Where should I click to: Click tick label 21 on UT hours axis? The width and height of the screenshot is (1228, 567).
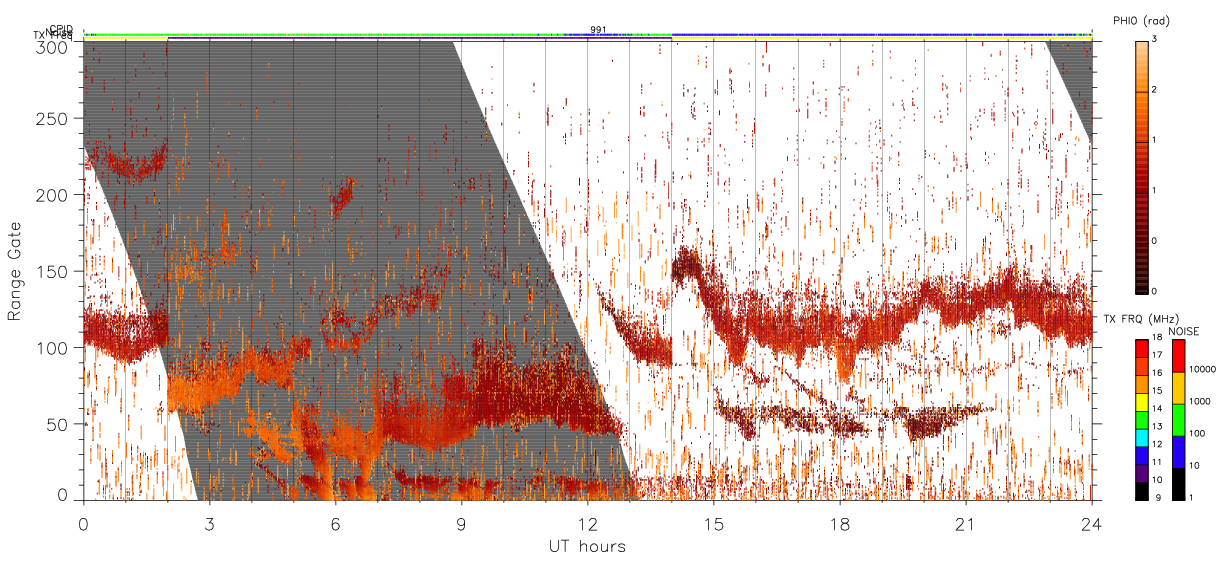(x=965, y=524)
